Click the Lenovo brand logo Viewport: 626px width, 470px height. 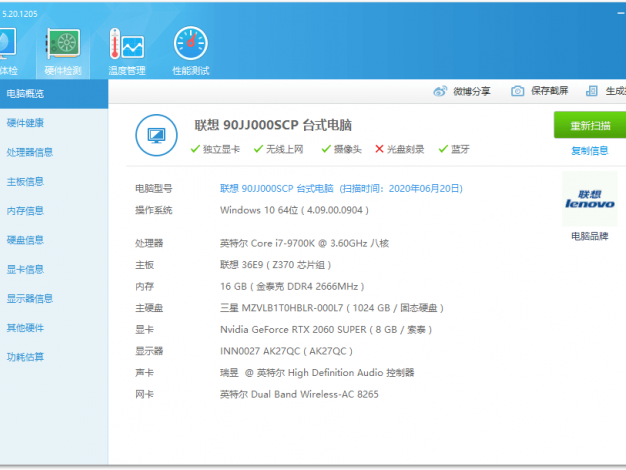click(590, 199)
